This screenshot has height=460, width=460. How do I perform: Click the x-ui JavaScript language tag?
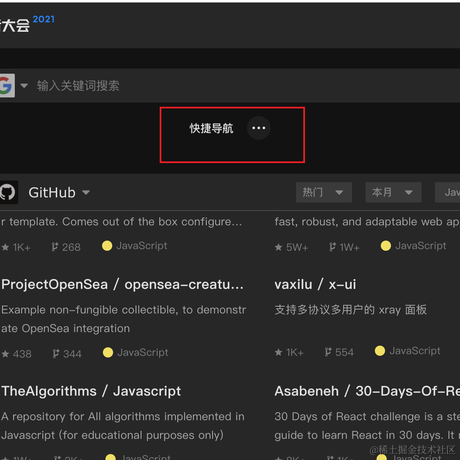tap(408, 351)
